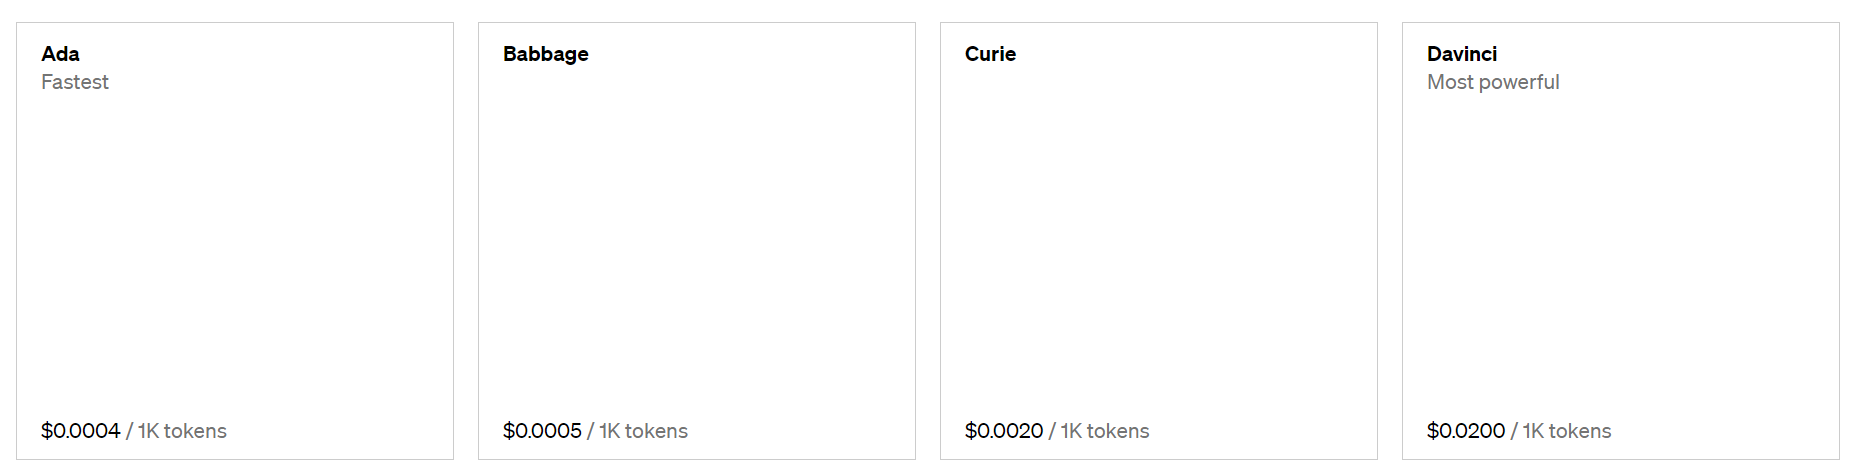Viewport: 1849px width, 471px height.
Task: Select the Curie model title
Action: [x=990, y=54]
